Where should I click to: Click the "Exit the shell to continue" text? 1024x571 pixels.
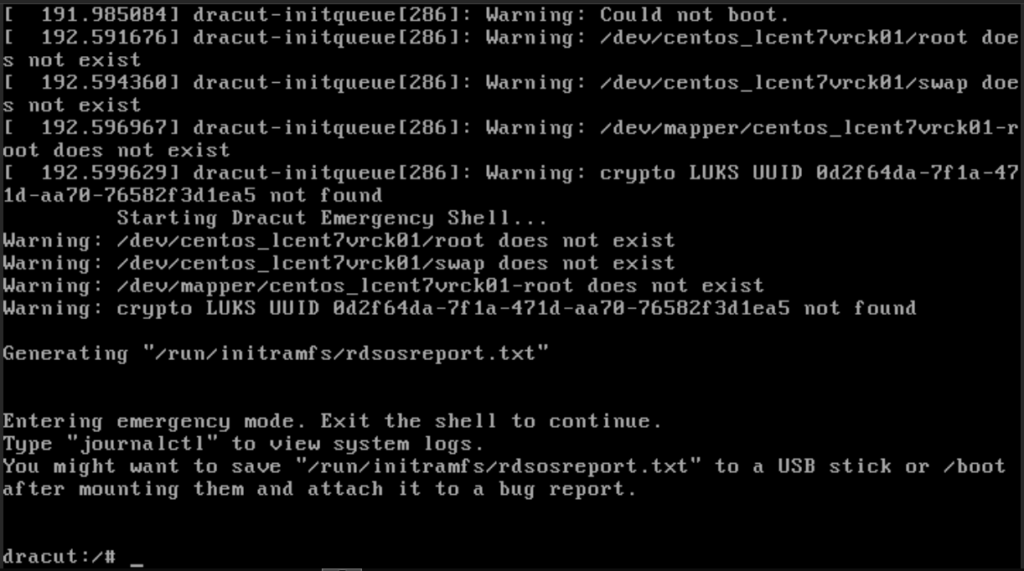490,421
